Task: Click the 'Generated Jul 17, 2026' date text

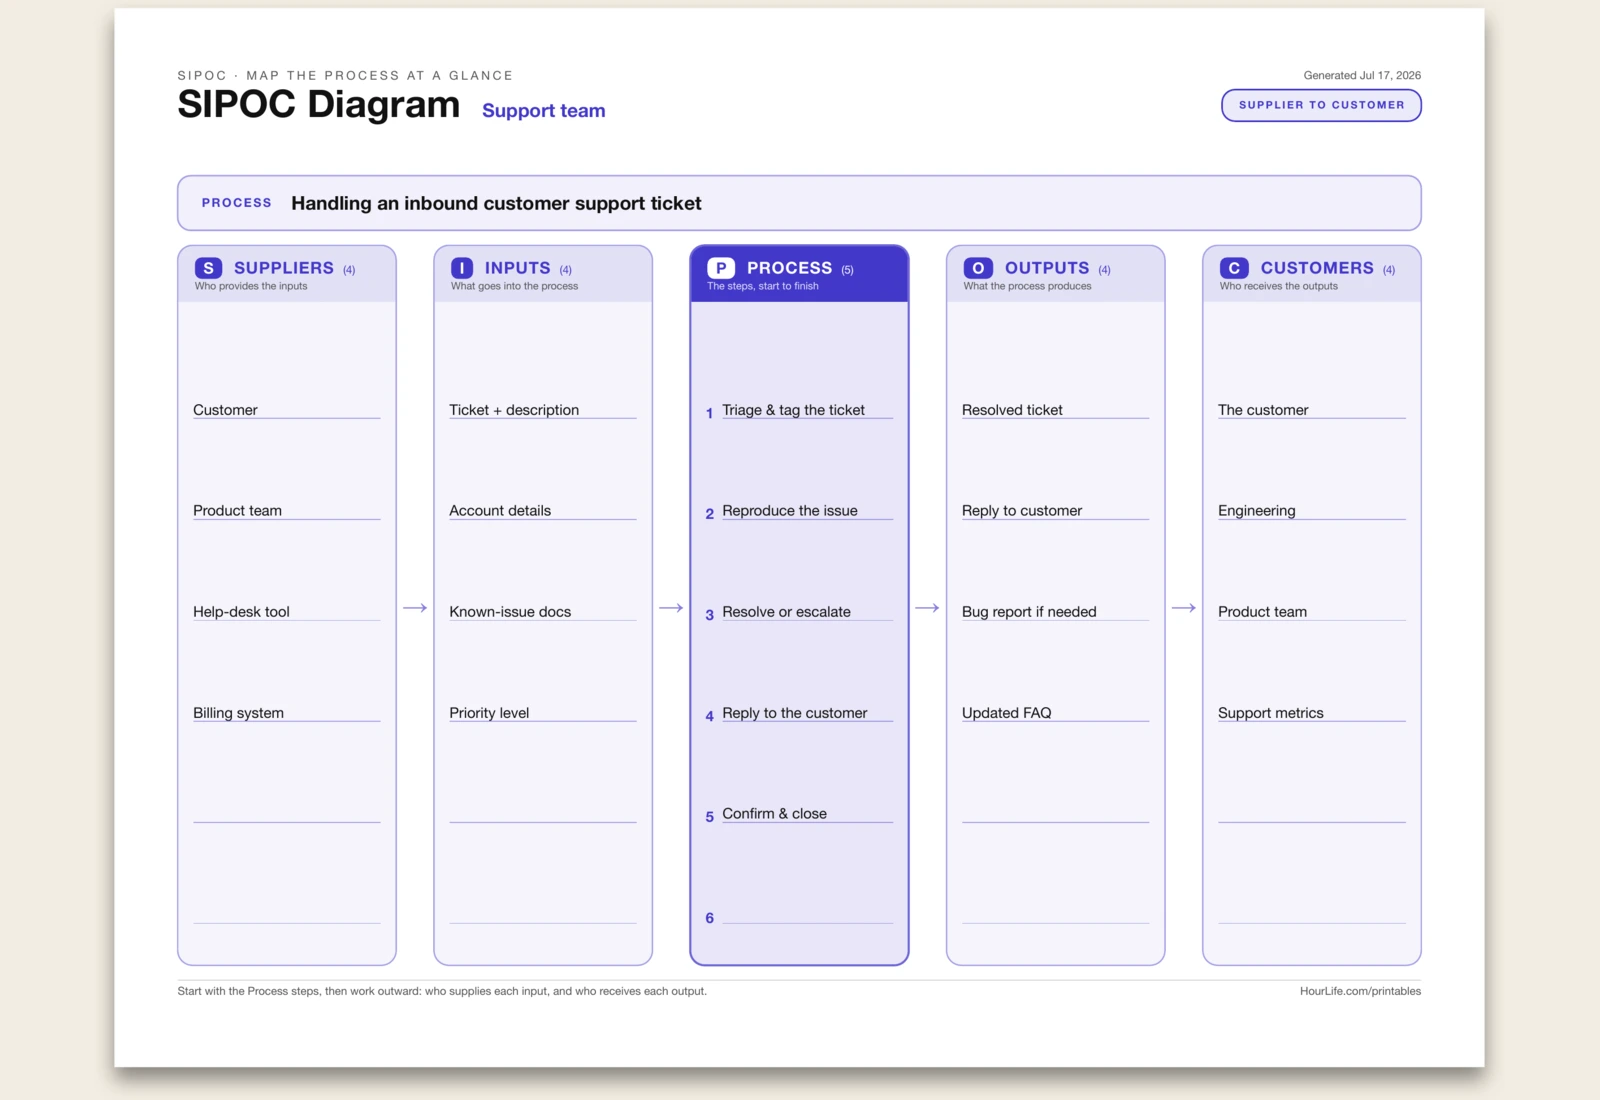Action: [1362, 75]
